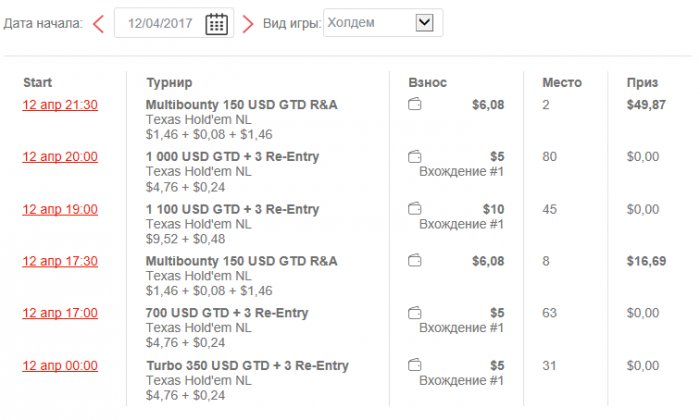Click wallet icon for 700 USD GTD row
The height and width of the screenshot is (420, 700).
point(415,313)
